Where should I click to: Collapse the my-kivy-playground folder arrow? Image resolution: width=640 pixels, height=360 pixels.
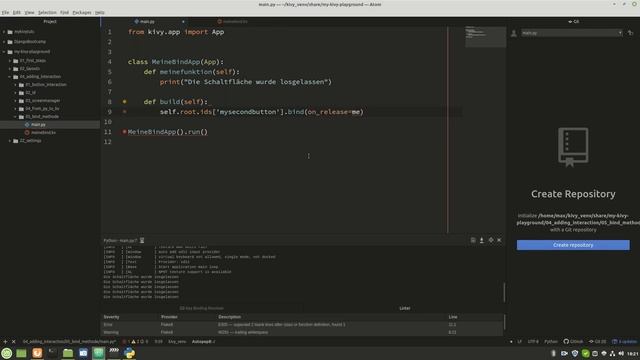tap(4, 52)
